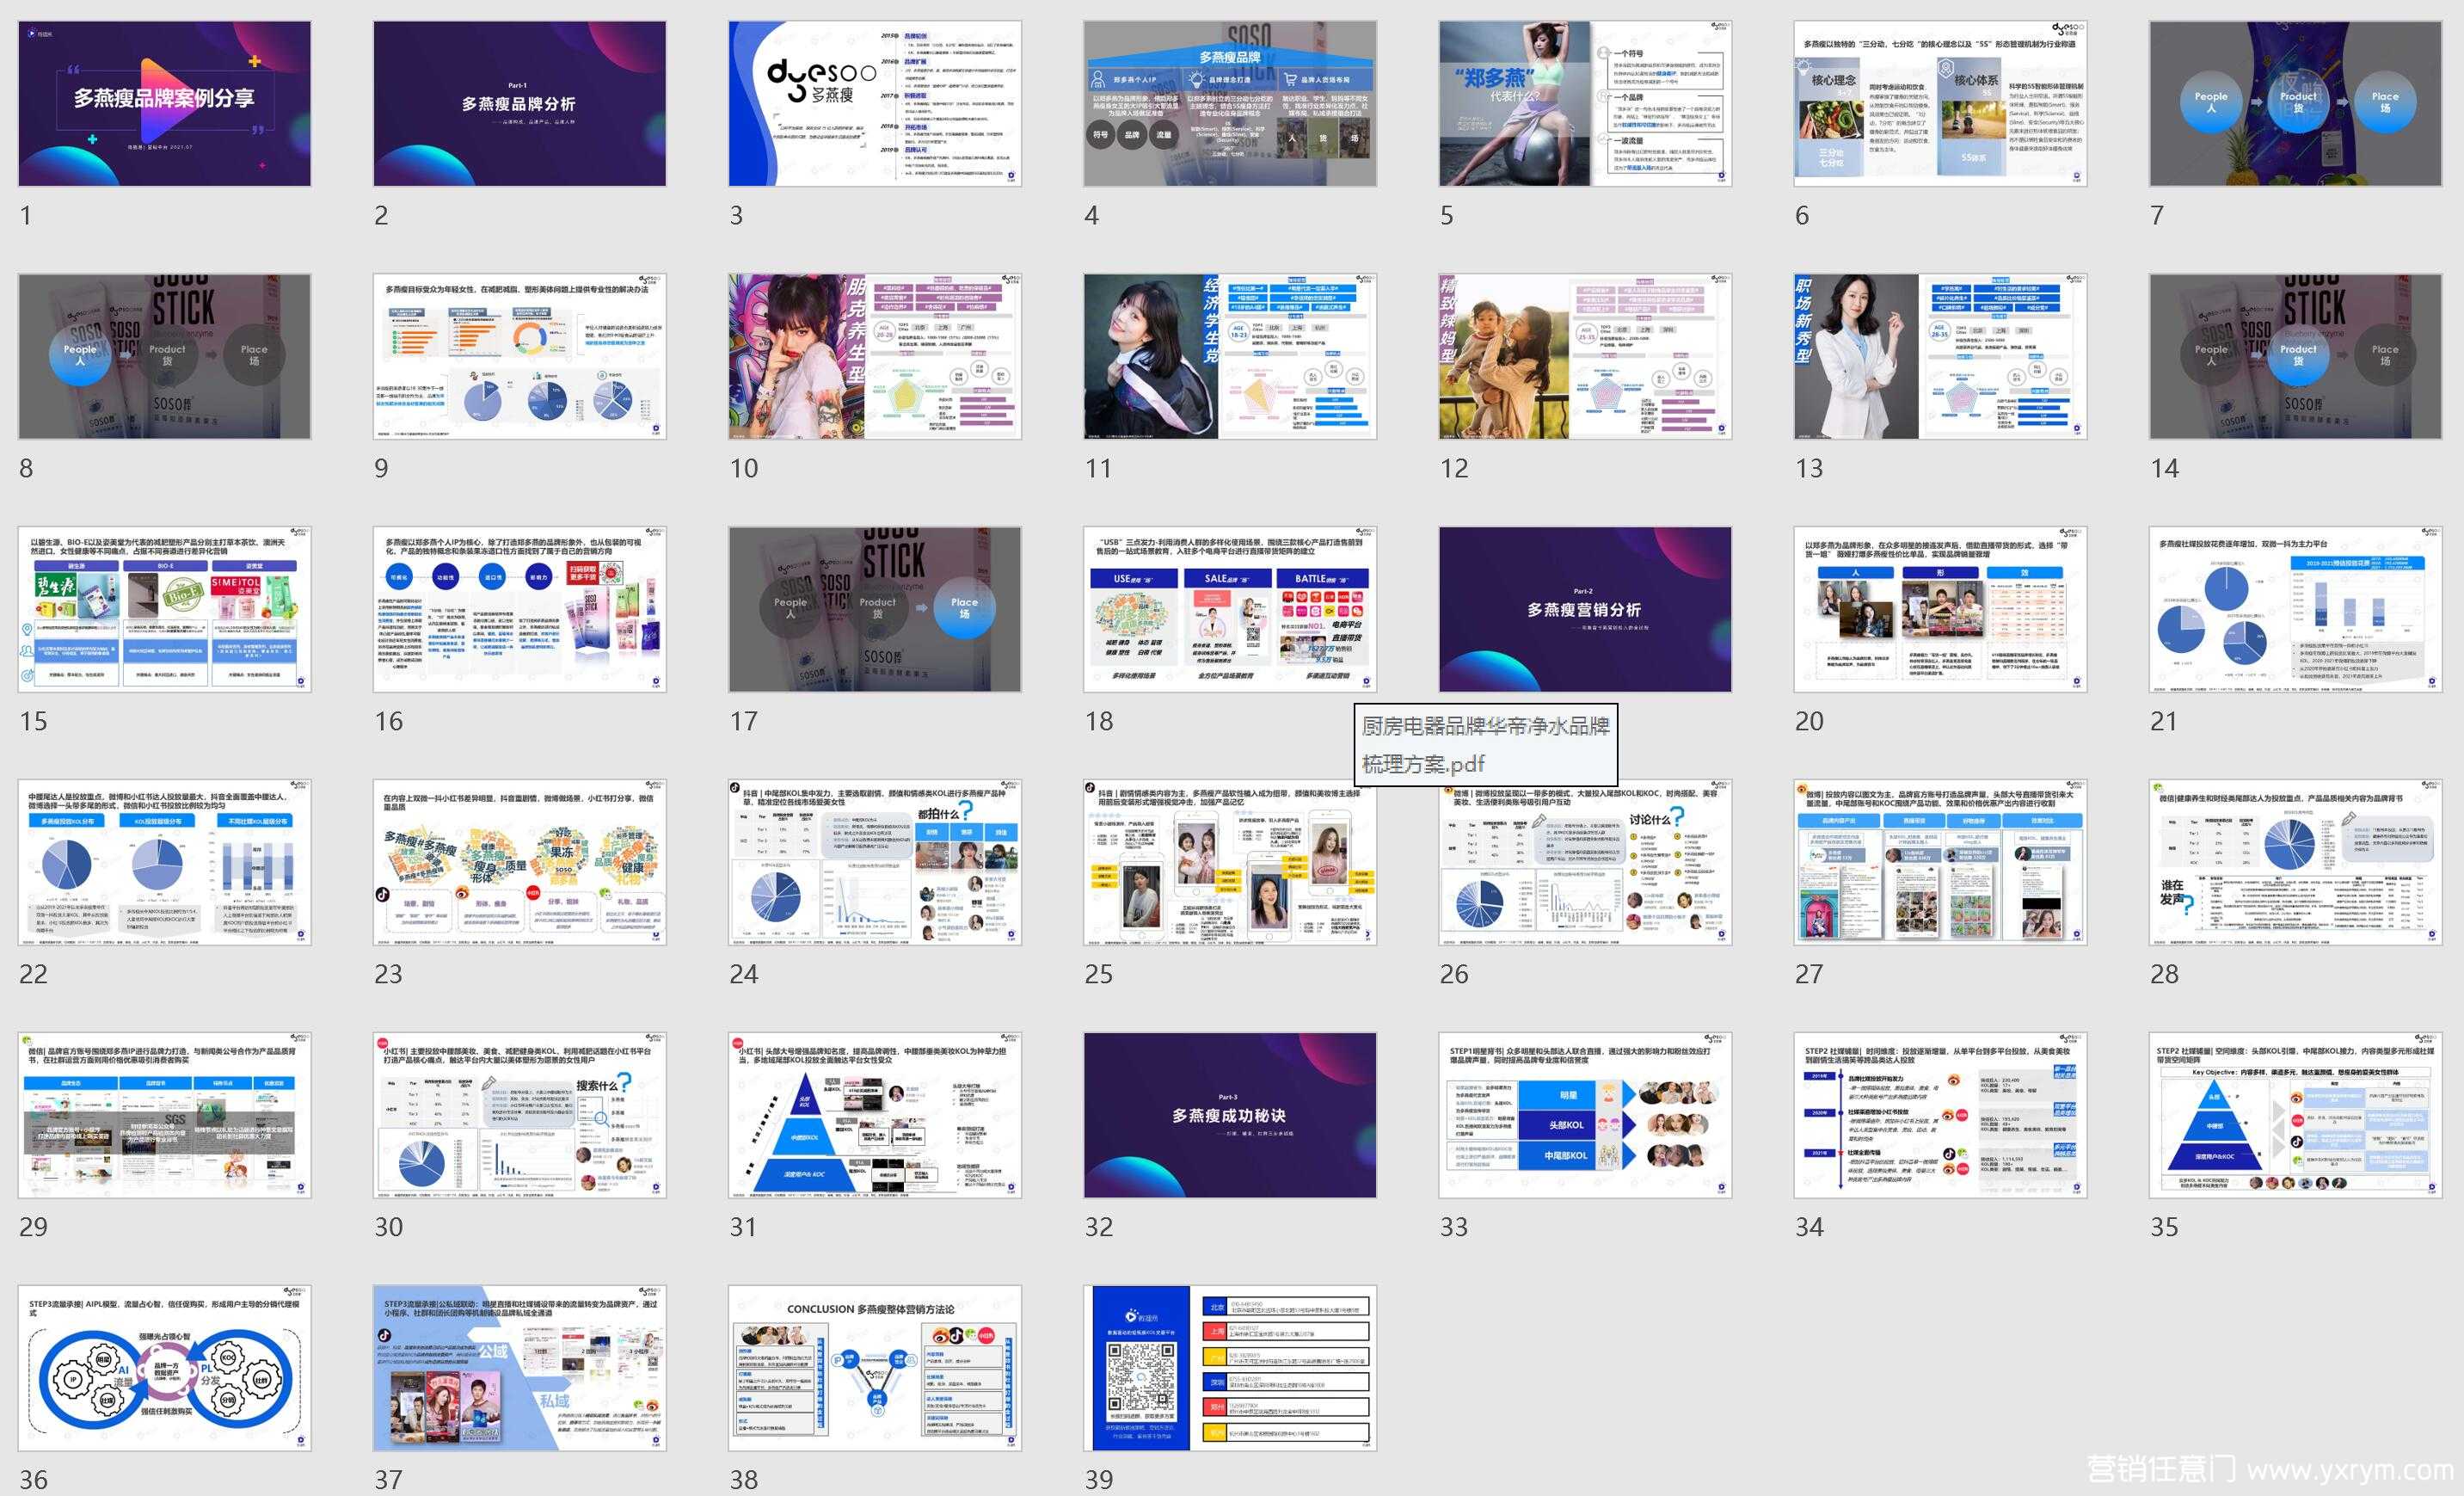Select slide 33 STEP1 明星 头部KOL arrows
The width and height of the screenshot is (2464, 1496).
(x=1585, y=1116)
